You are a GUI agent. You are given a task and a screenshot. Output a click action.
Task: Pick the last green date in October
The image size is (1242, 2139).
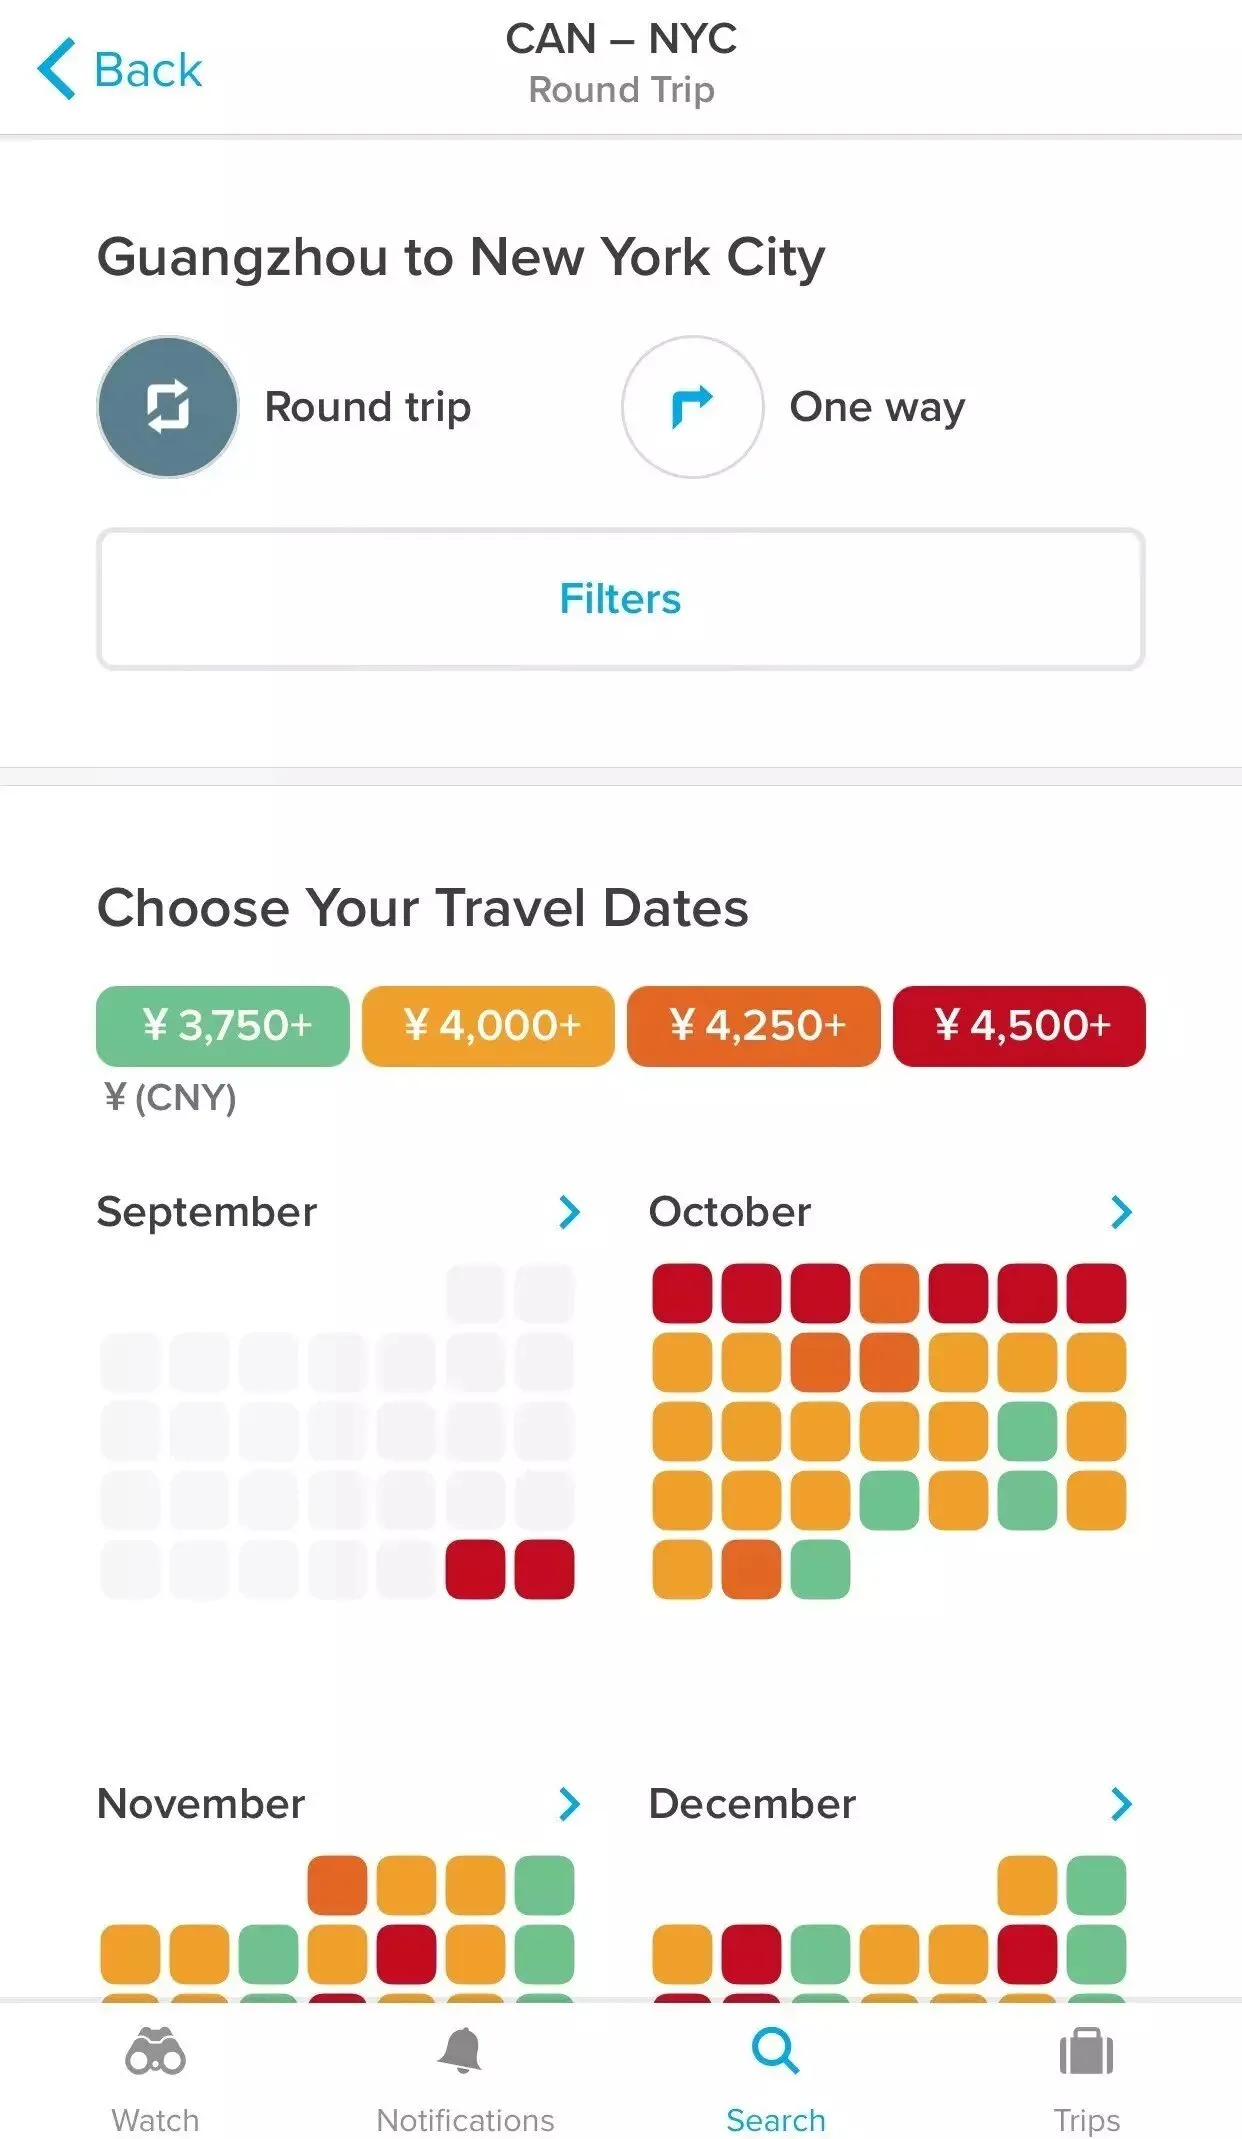(x=820, y=1570)
